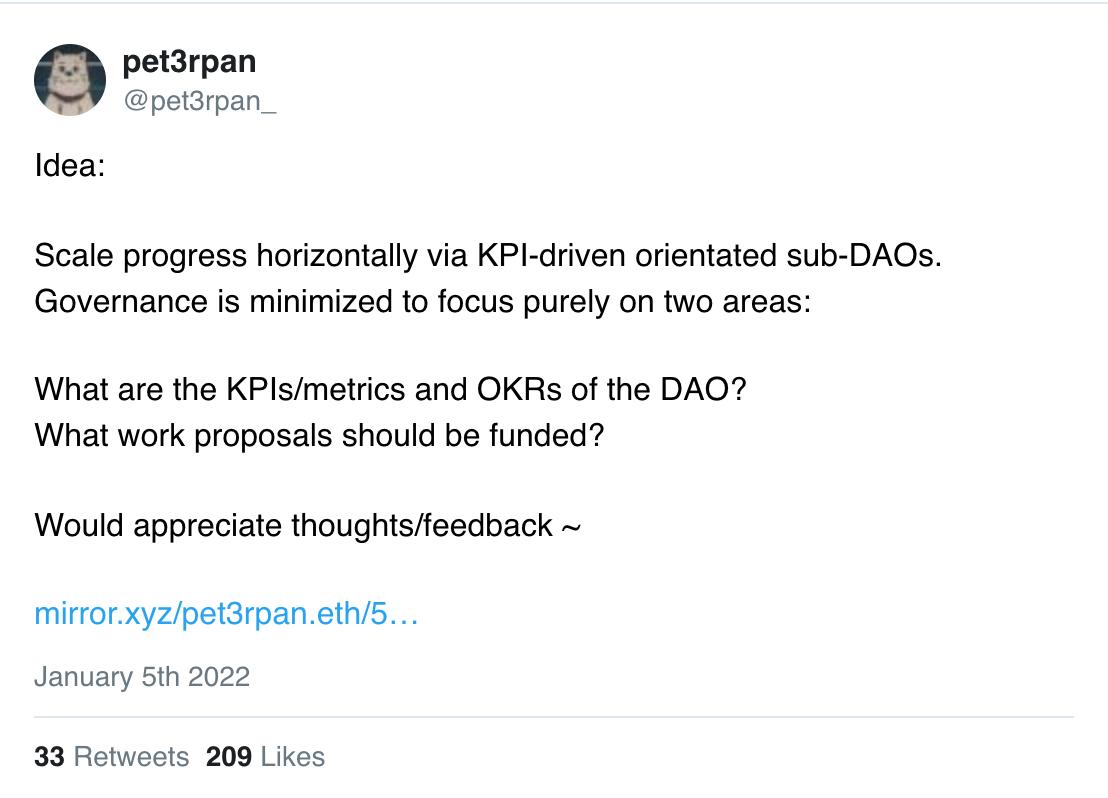Open the pet3rpan display name profile
Screen dimensions: 1108x798
pos(189,62)
